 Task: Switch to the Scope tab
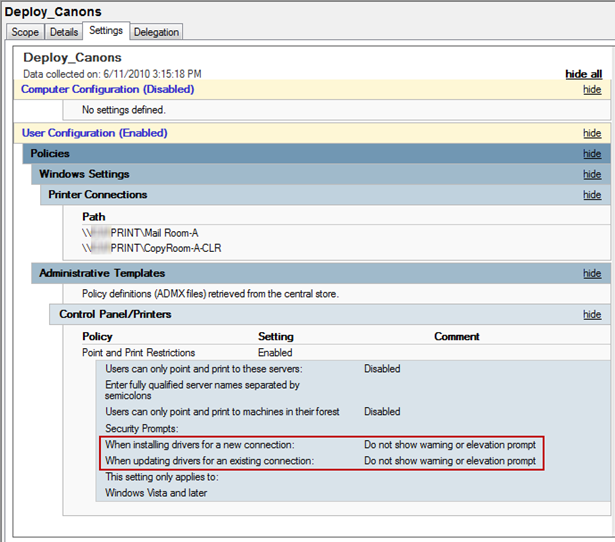click(x=25, y=32)
